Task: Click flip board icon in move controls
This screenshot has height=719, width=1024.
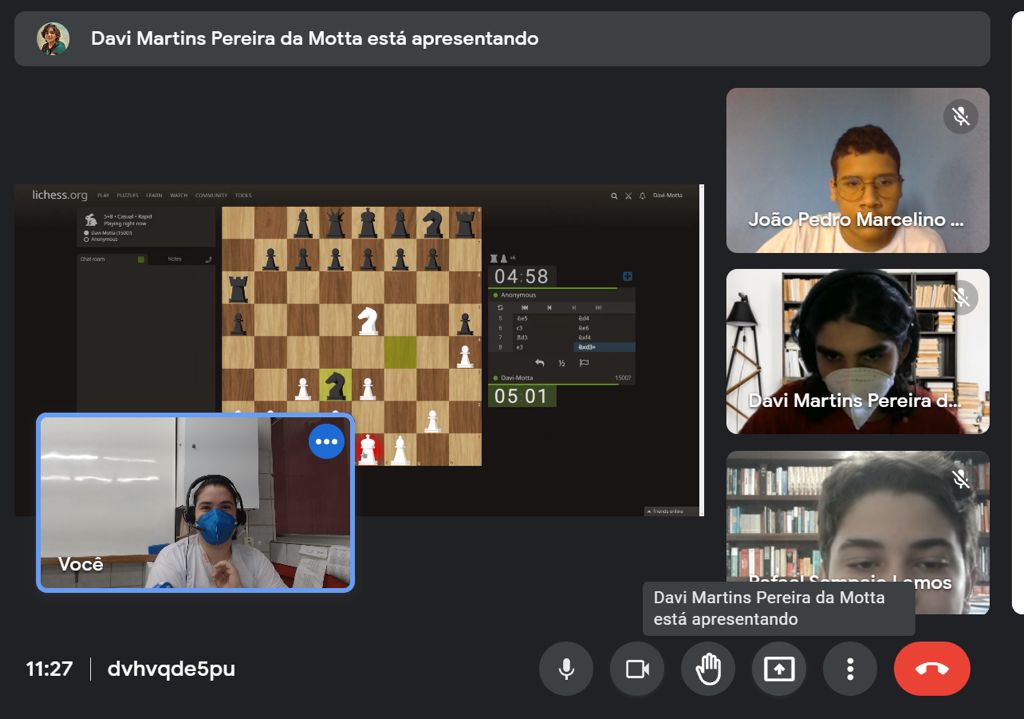Action: pos(500,308)
